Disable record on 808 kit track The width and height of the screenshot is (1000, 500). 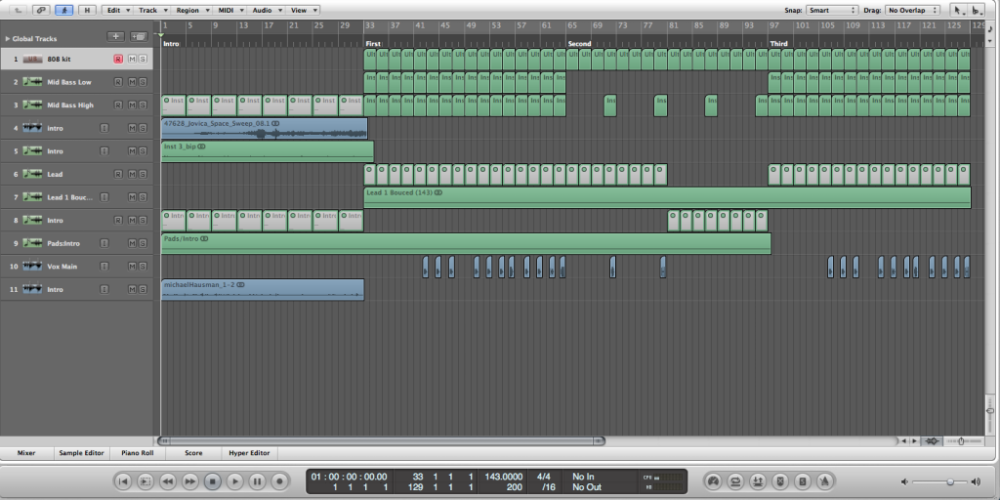[118, 59]
